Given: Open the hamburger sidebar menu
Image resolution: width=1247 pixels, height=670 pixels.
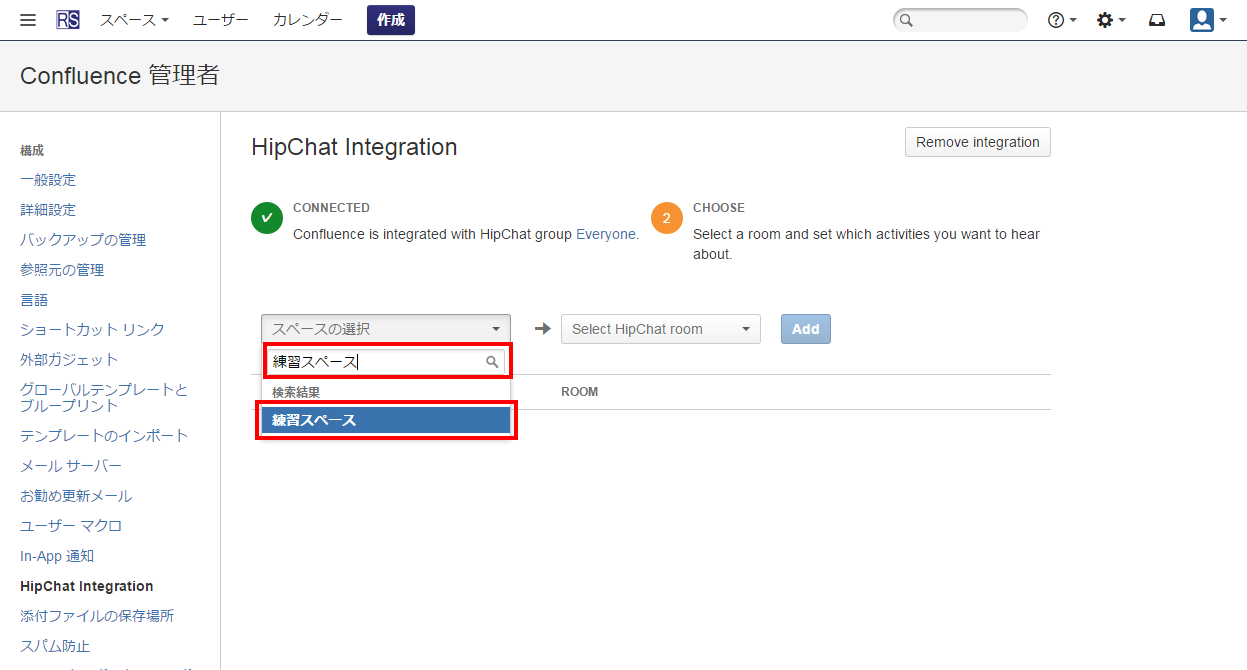Looking at the screenshot, I should pyautogui.click(x=28, y=20).
